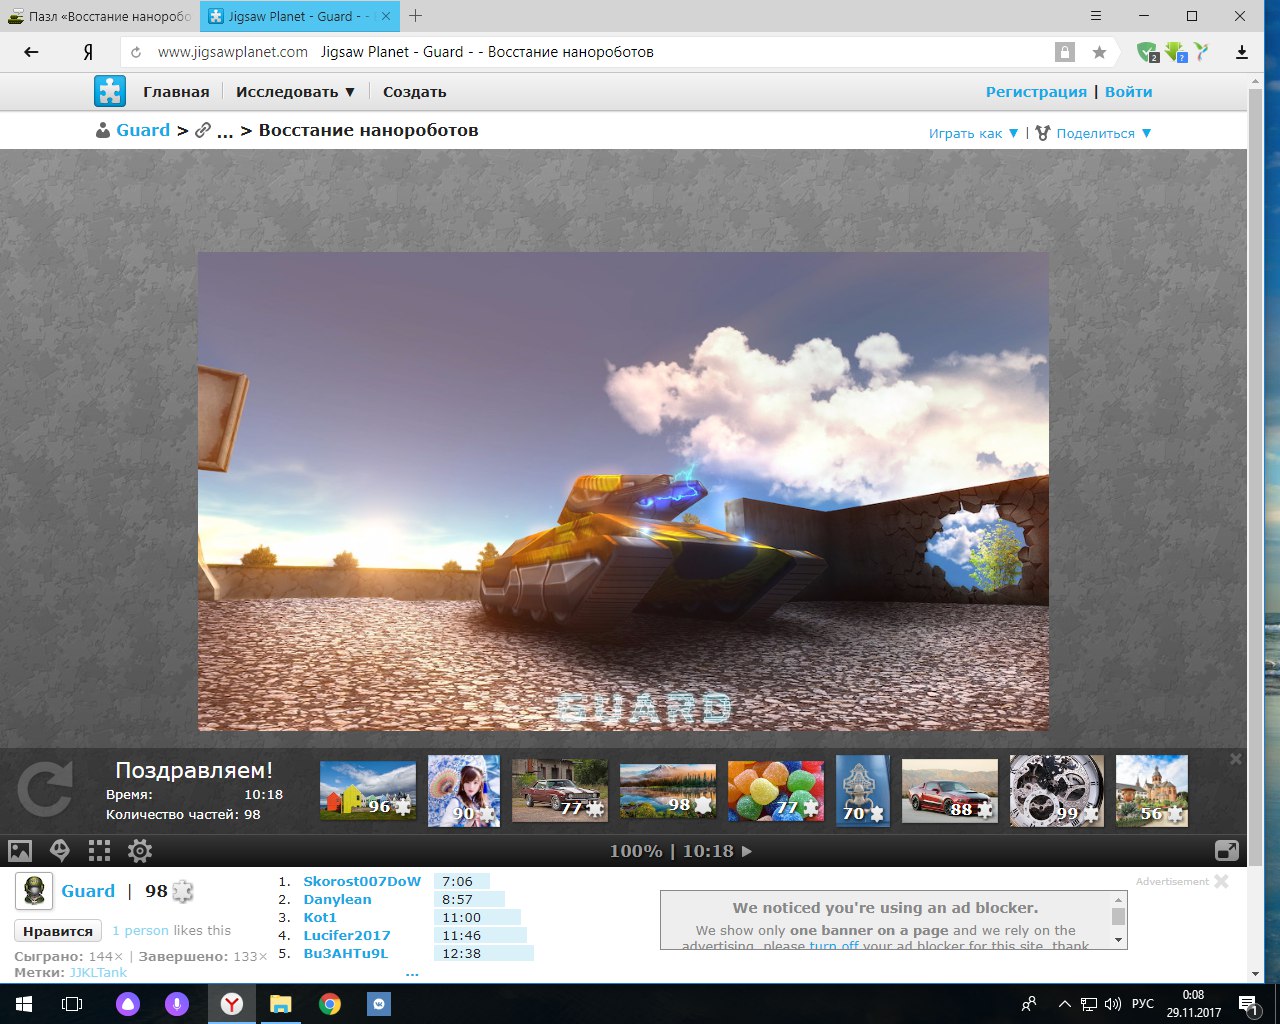Switch to the Пазл «Восстание нанороботов» tab
Image resolution: width=1280 pixels, height=1024 pixels.
[x=98, y=16]
